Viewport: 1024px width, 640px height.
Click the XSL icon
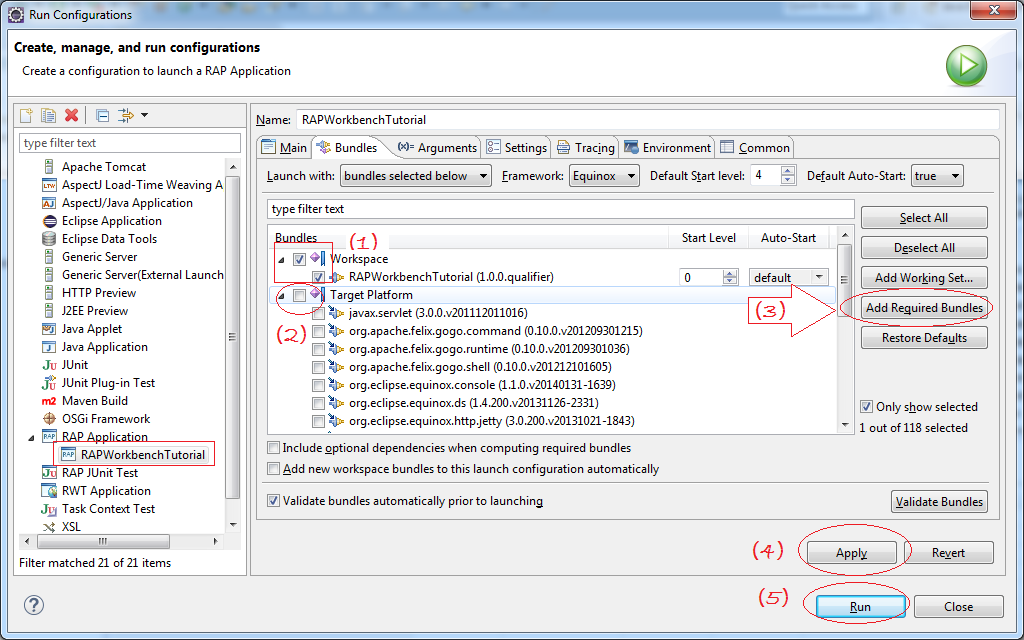coord(49,527)
